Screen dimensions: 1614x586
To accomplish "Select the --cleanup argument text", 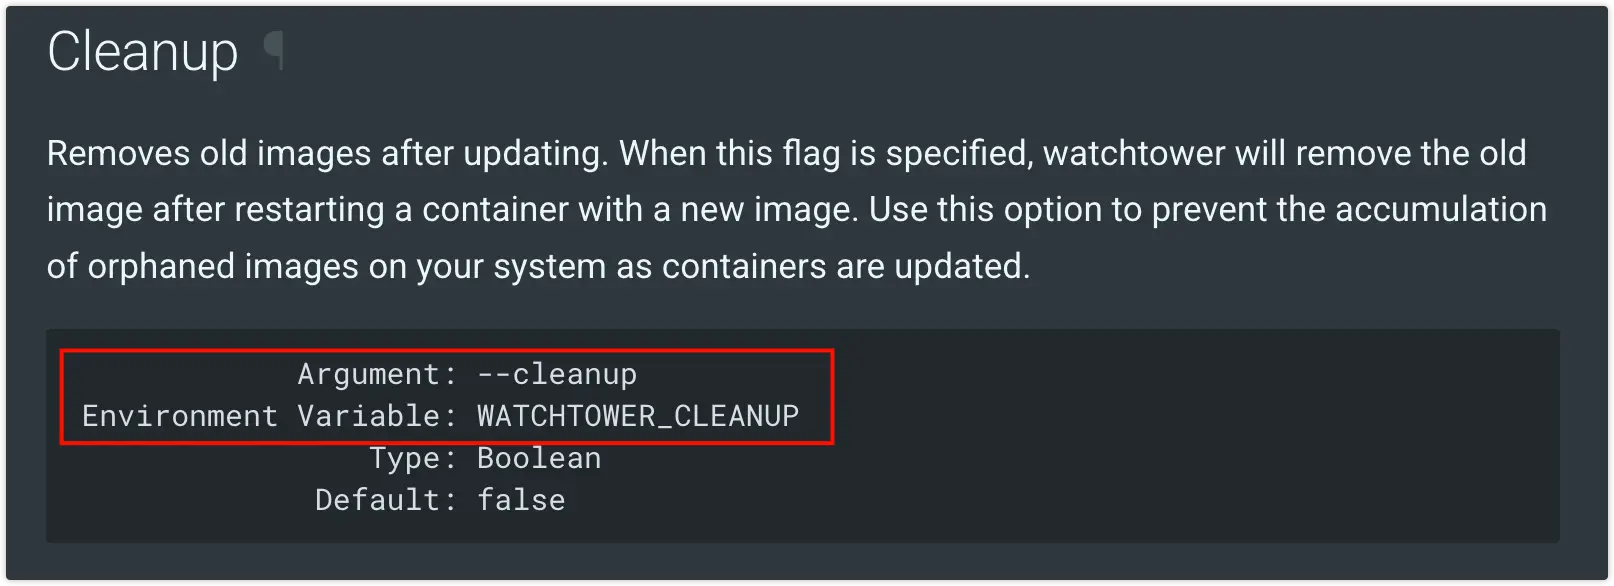I will 557,374.
